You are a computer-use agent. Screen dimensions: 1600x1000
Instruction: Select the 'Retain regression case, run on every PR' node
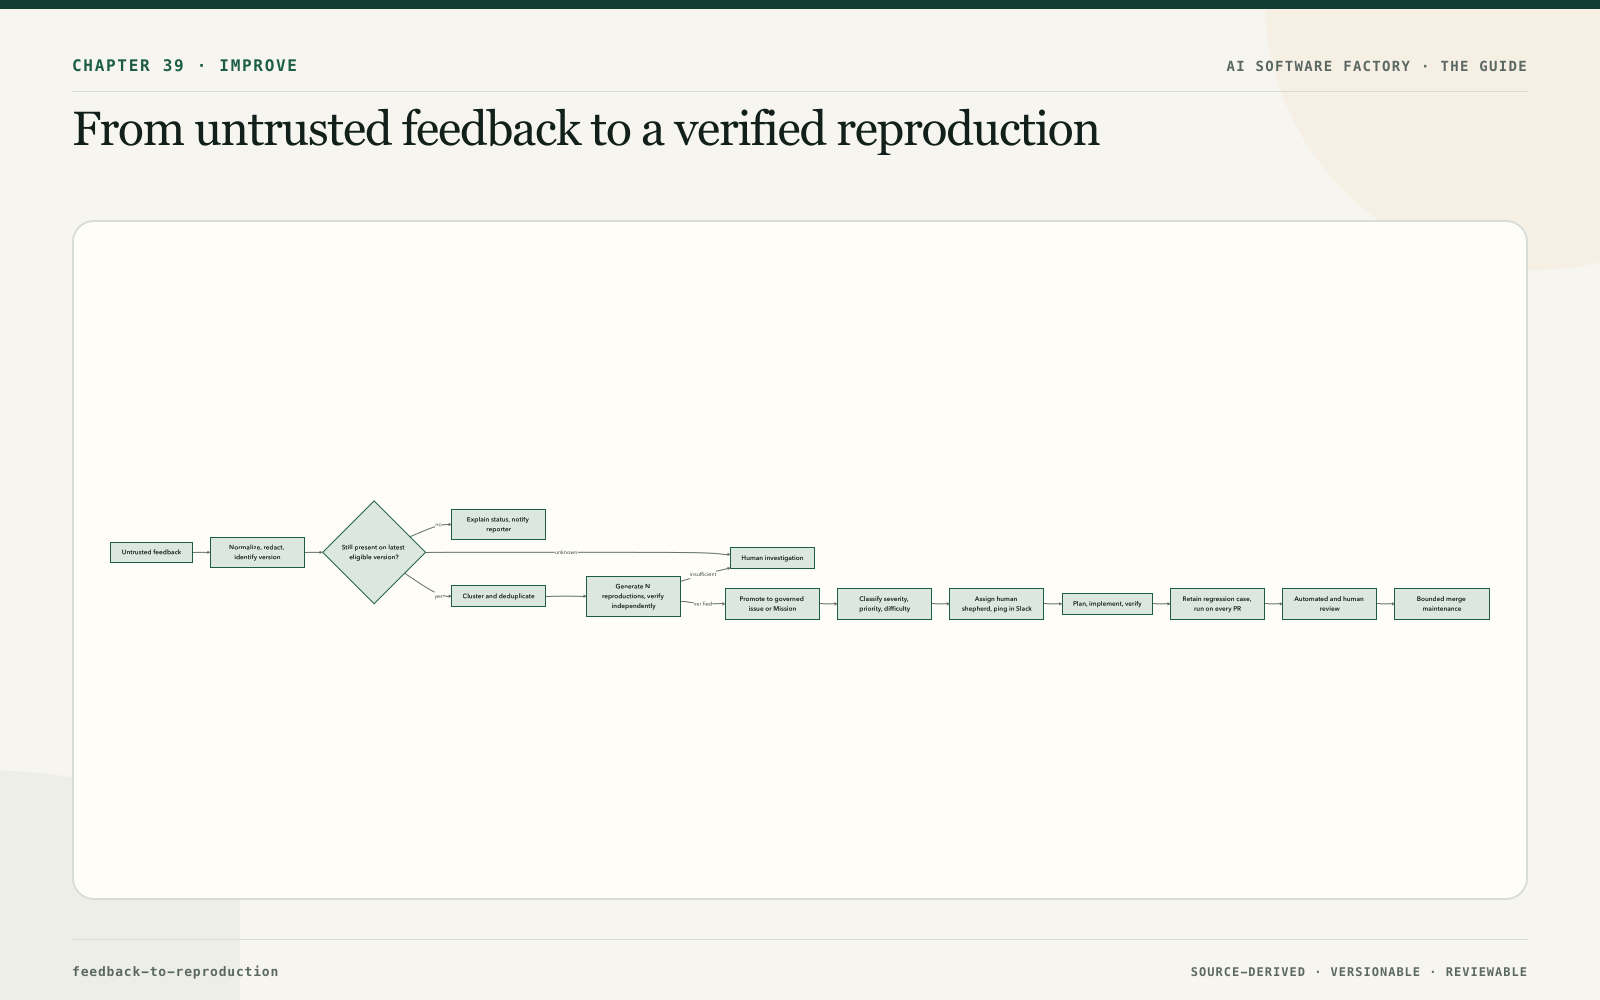click(x=1217, y=604)
